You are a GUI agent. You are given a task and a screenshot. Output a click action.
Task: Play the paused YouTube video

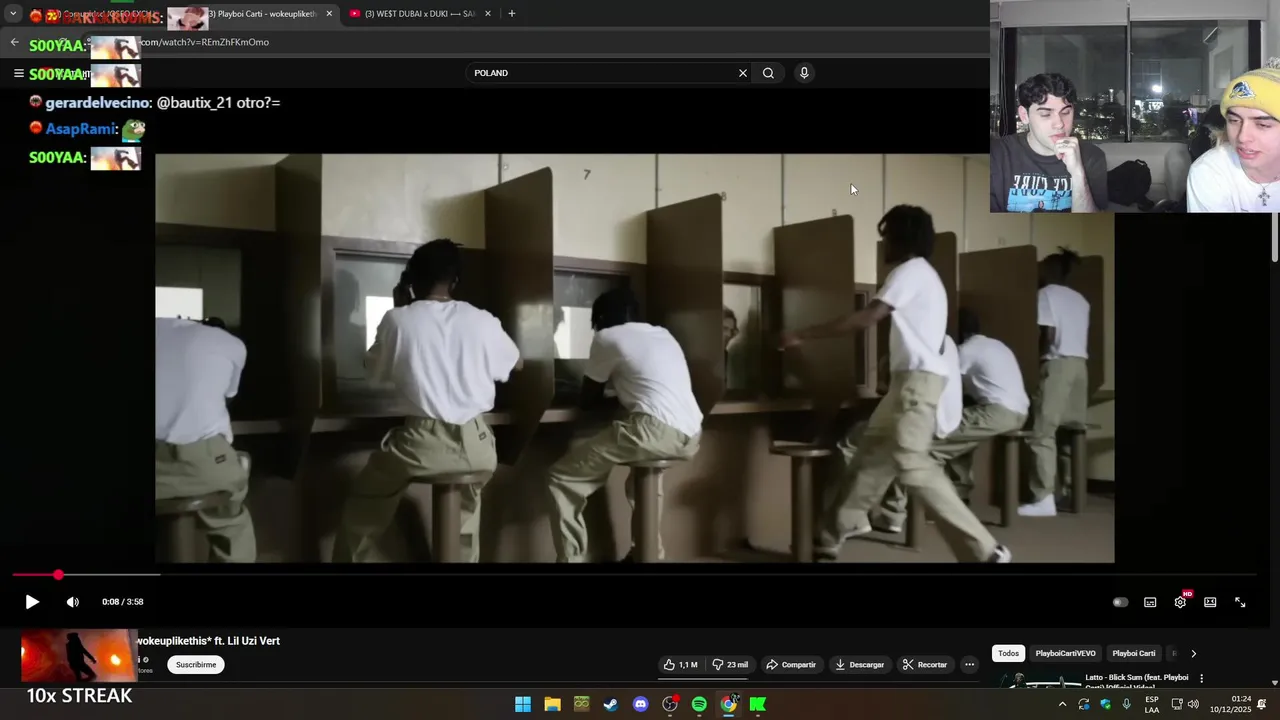click(32, 602)
